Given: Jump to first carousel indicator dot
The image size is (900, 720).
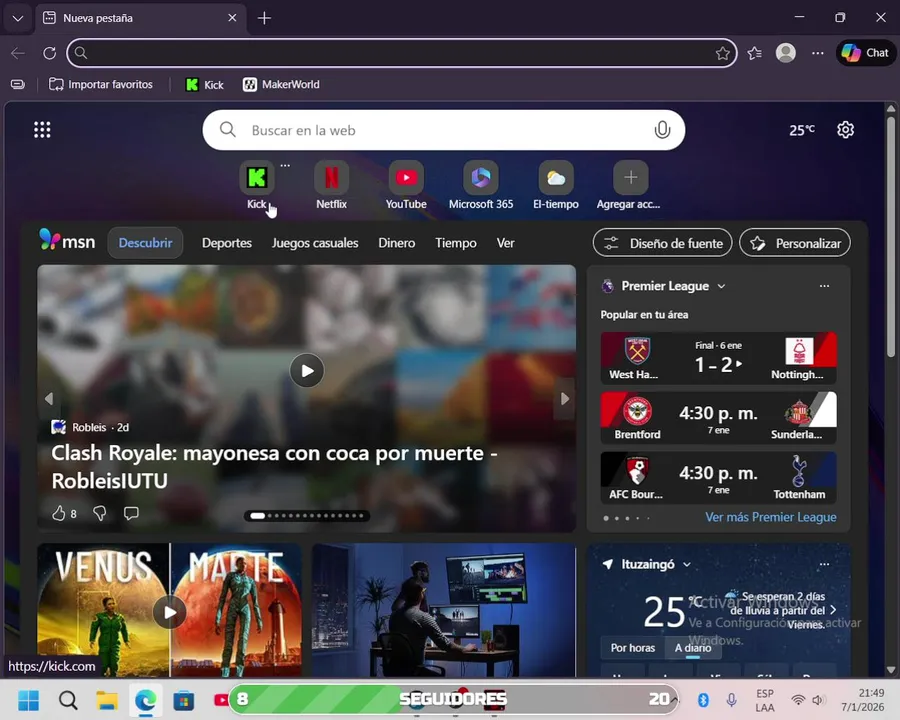Looking at the screenshot, I should [258, 516].
